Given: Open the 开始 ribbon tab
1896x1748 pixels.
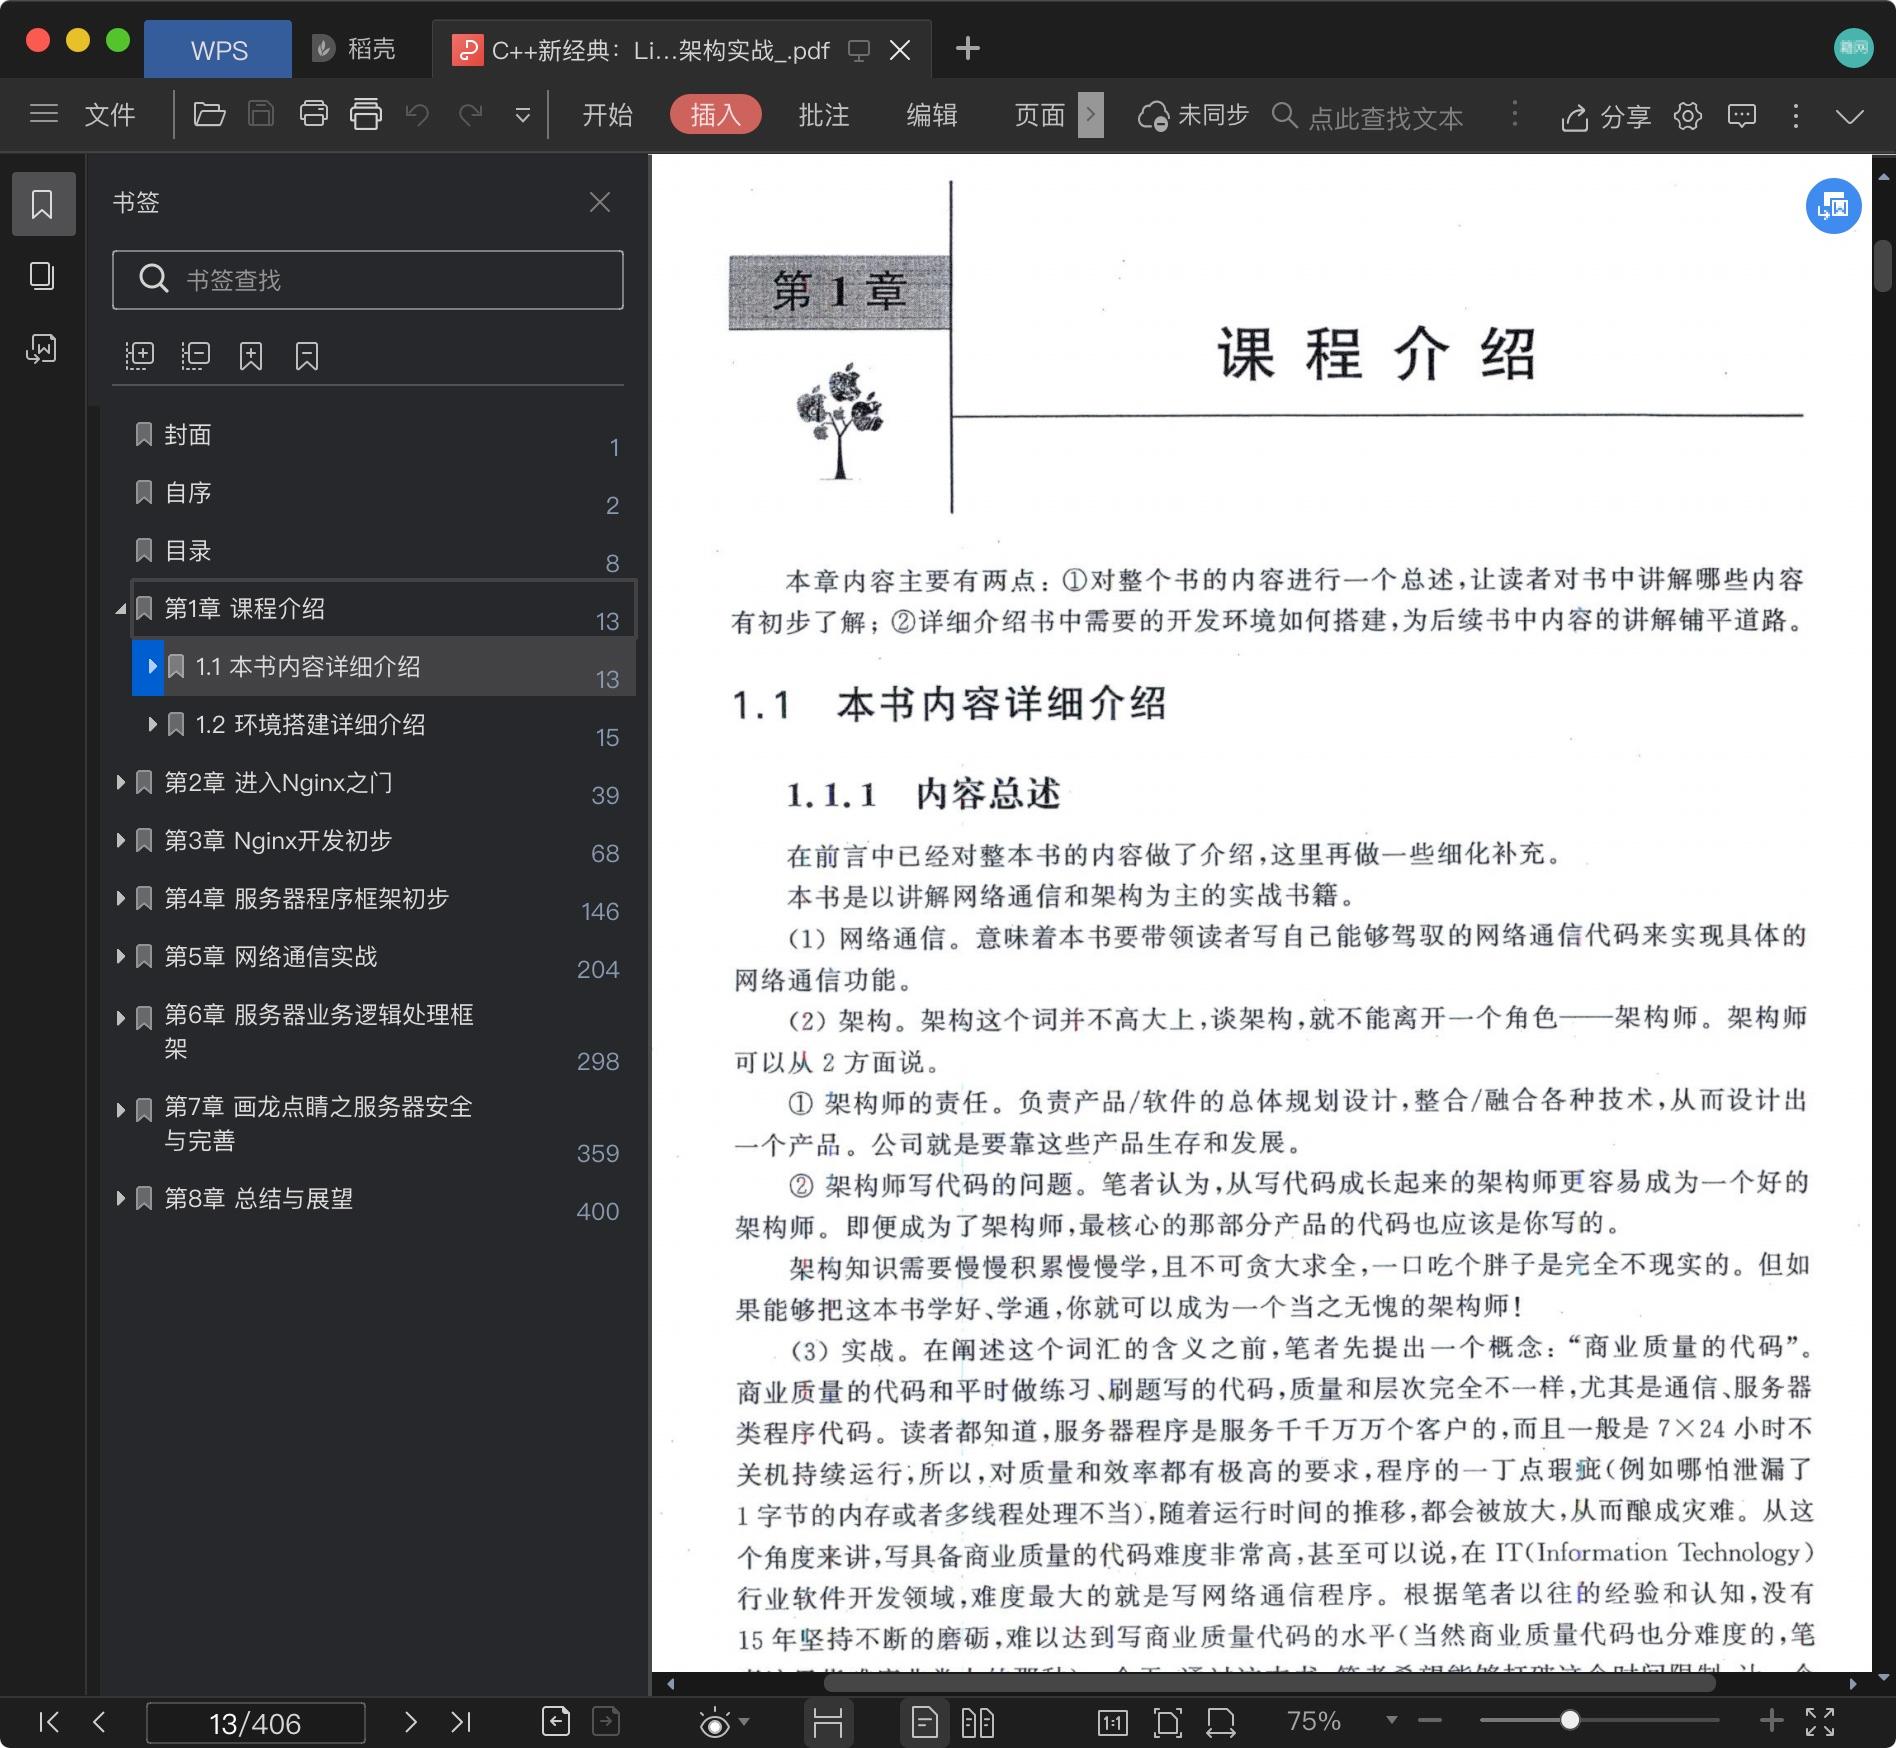Looking at the screenshot, I should (607, 115).
